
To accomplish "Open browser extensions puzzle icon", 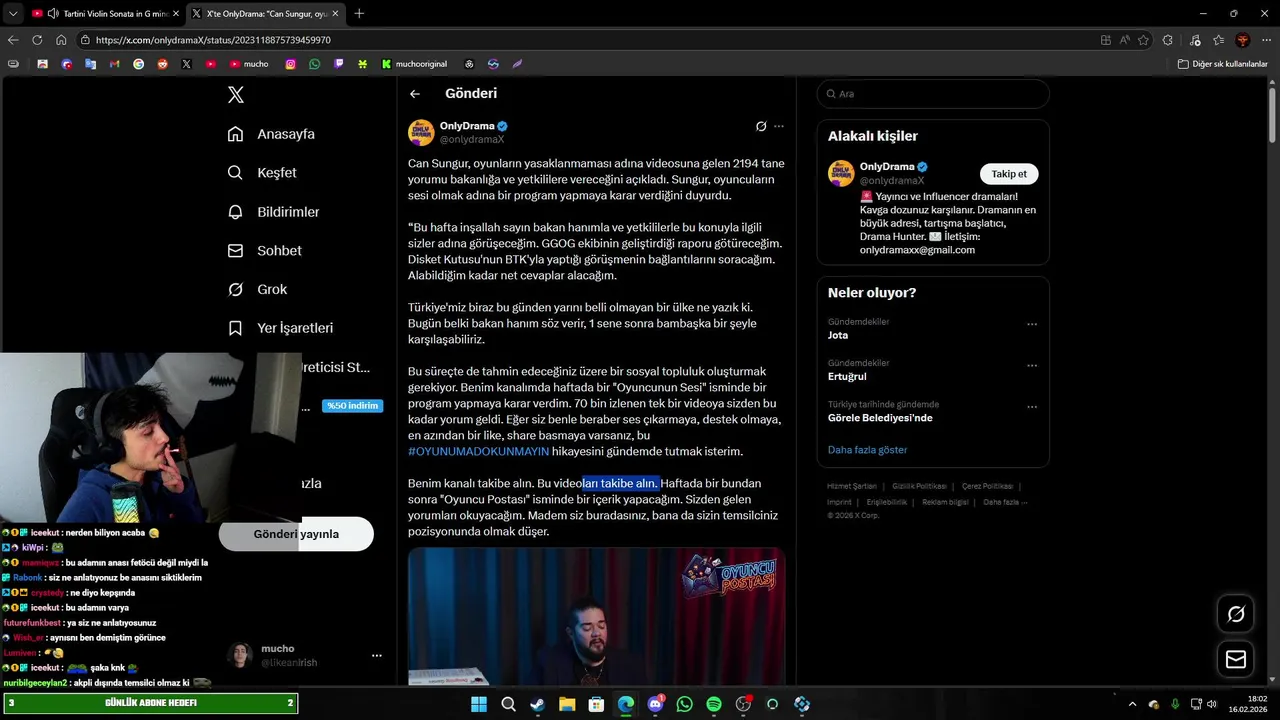I will 1168,40.
